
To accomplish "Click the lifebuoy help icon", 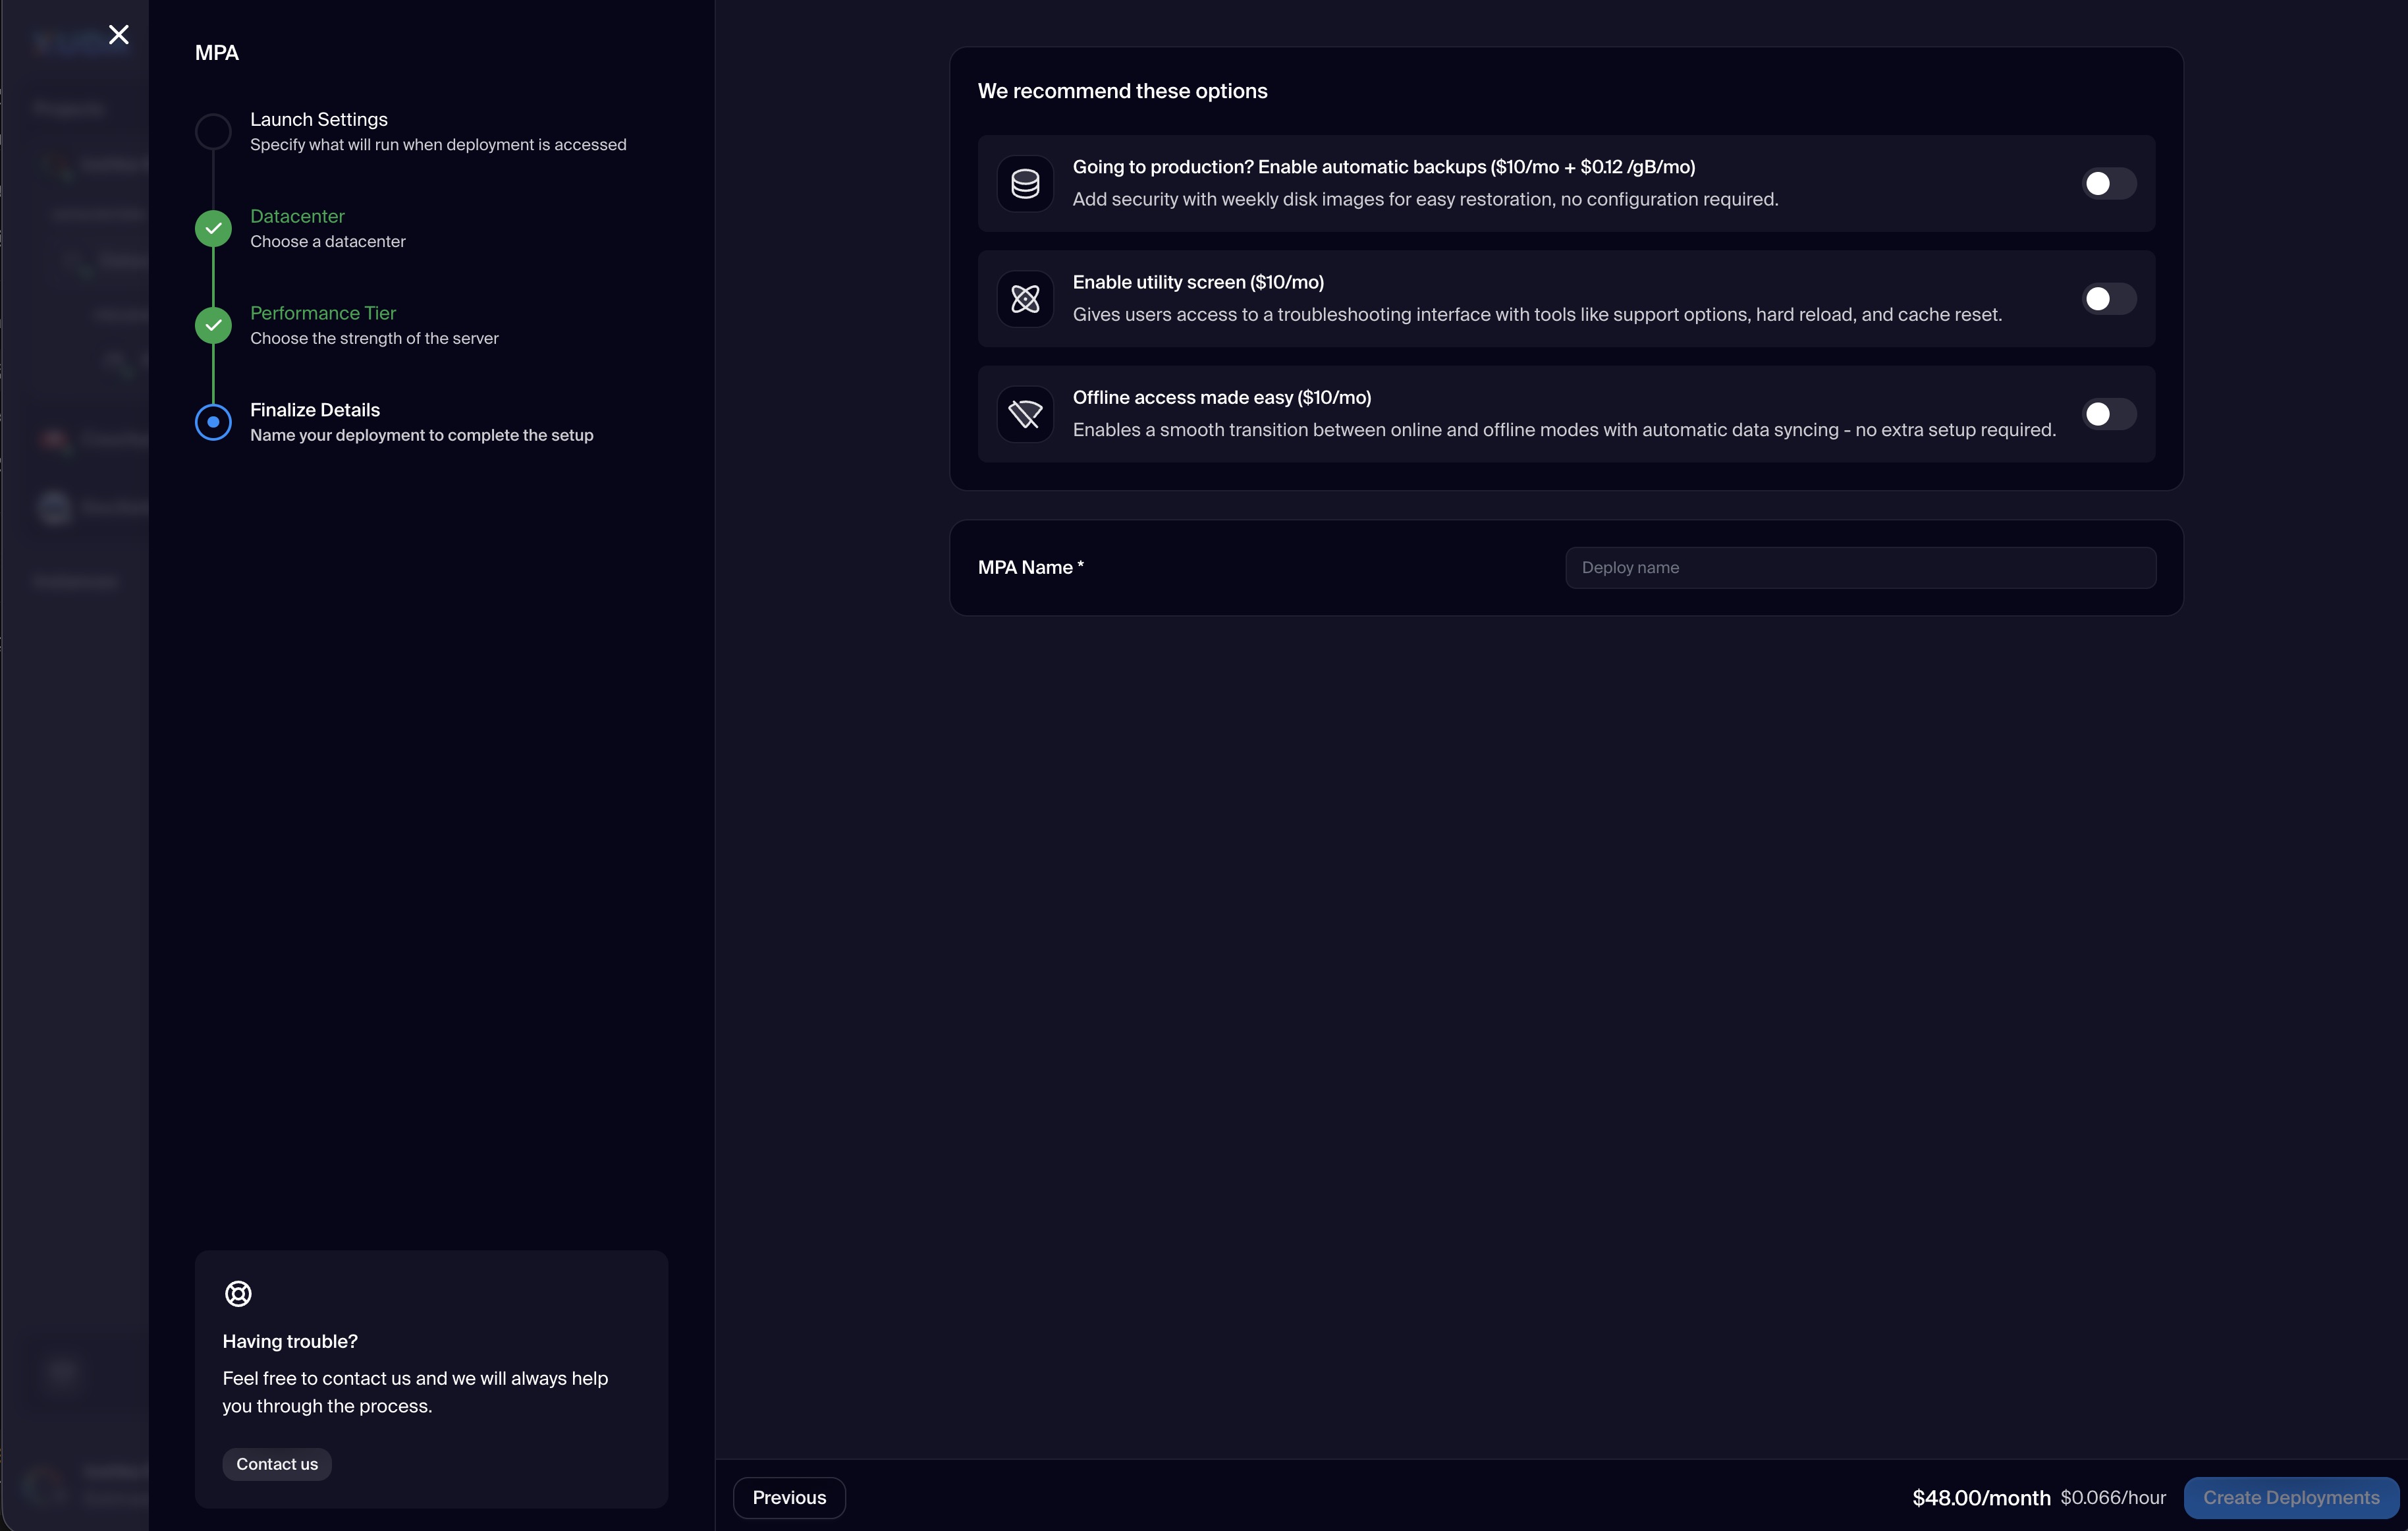I will pyautogui.click(x=238, y=1293).
